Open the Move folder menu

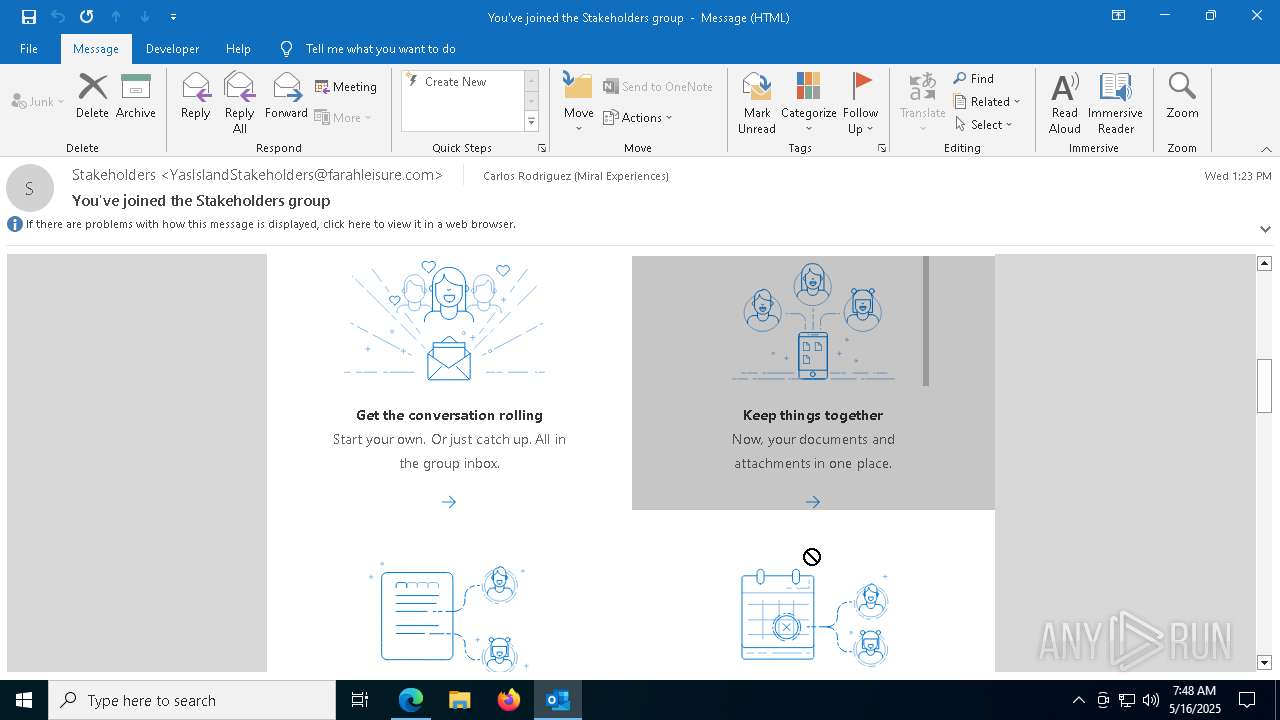(579, 103)
